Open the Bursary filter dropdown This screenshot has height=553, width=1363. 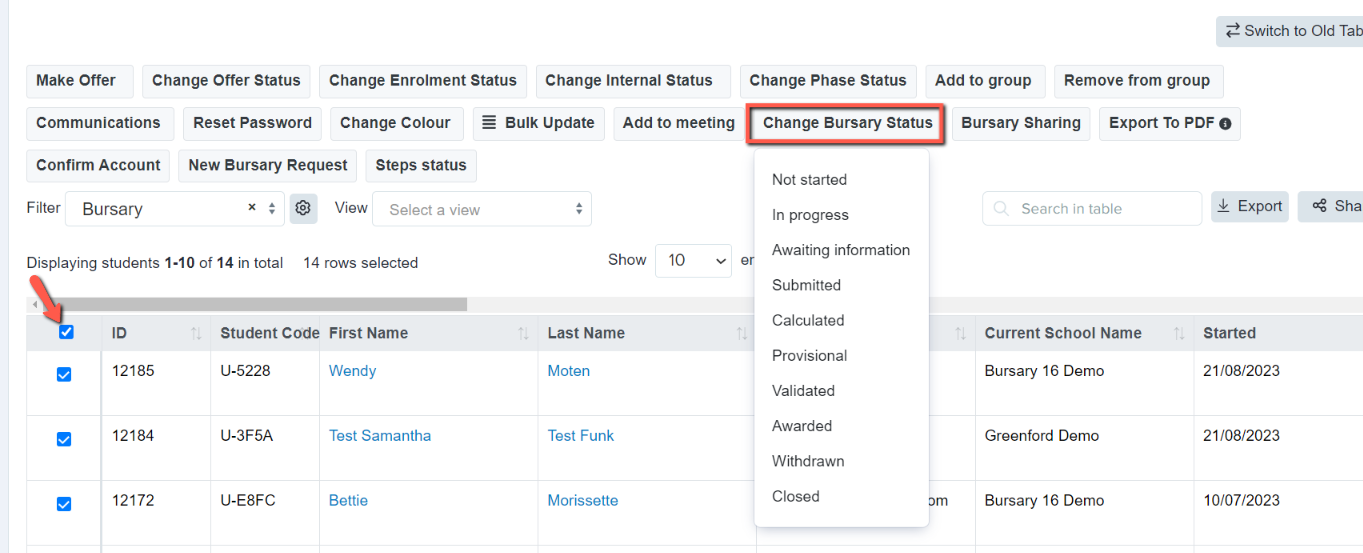[x=175, y=209]
